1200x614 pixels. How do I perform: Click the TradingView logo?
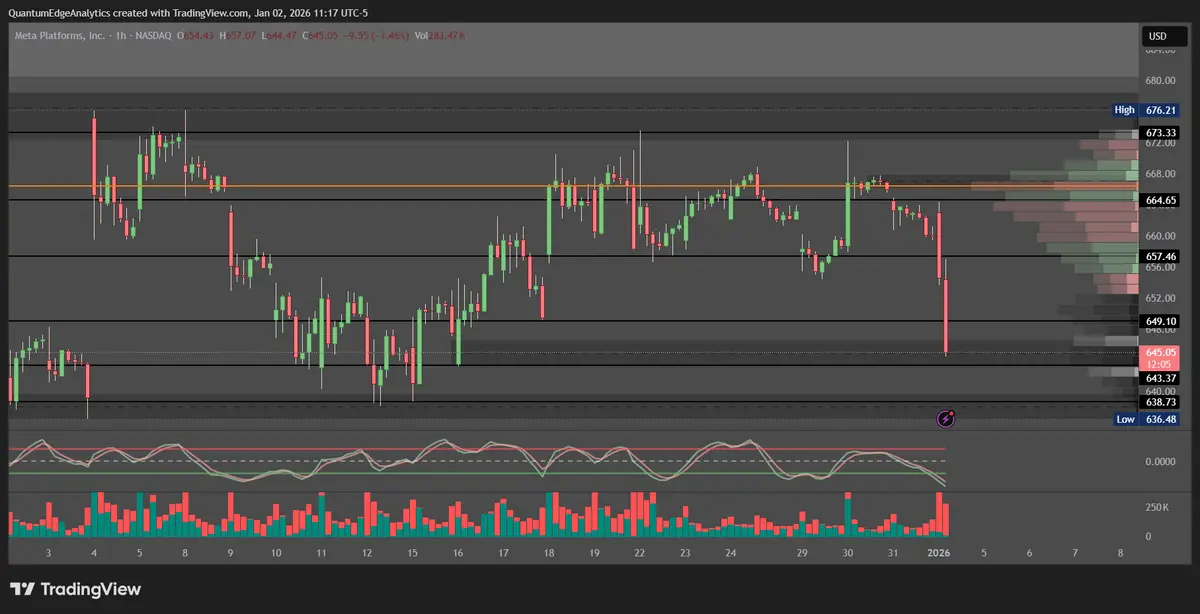tap(75, 590)
